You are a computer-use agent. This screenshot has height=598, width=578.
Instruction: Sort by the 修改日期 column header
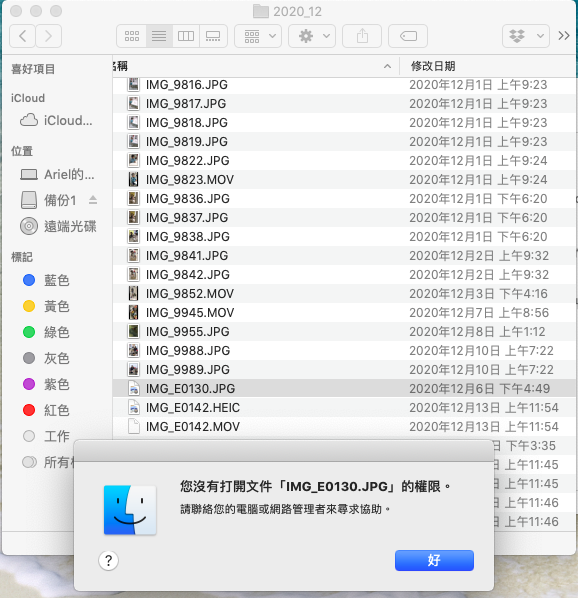pyautogui.click(x=433, y=66)
